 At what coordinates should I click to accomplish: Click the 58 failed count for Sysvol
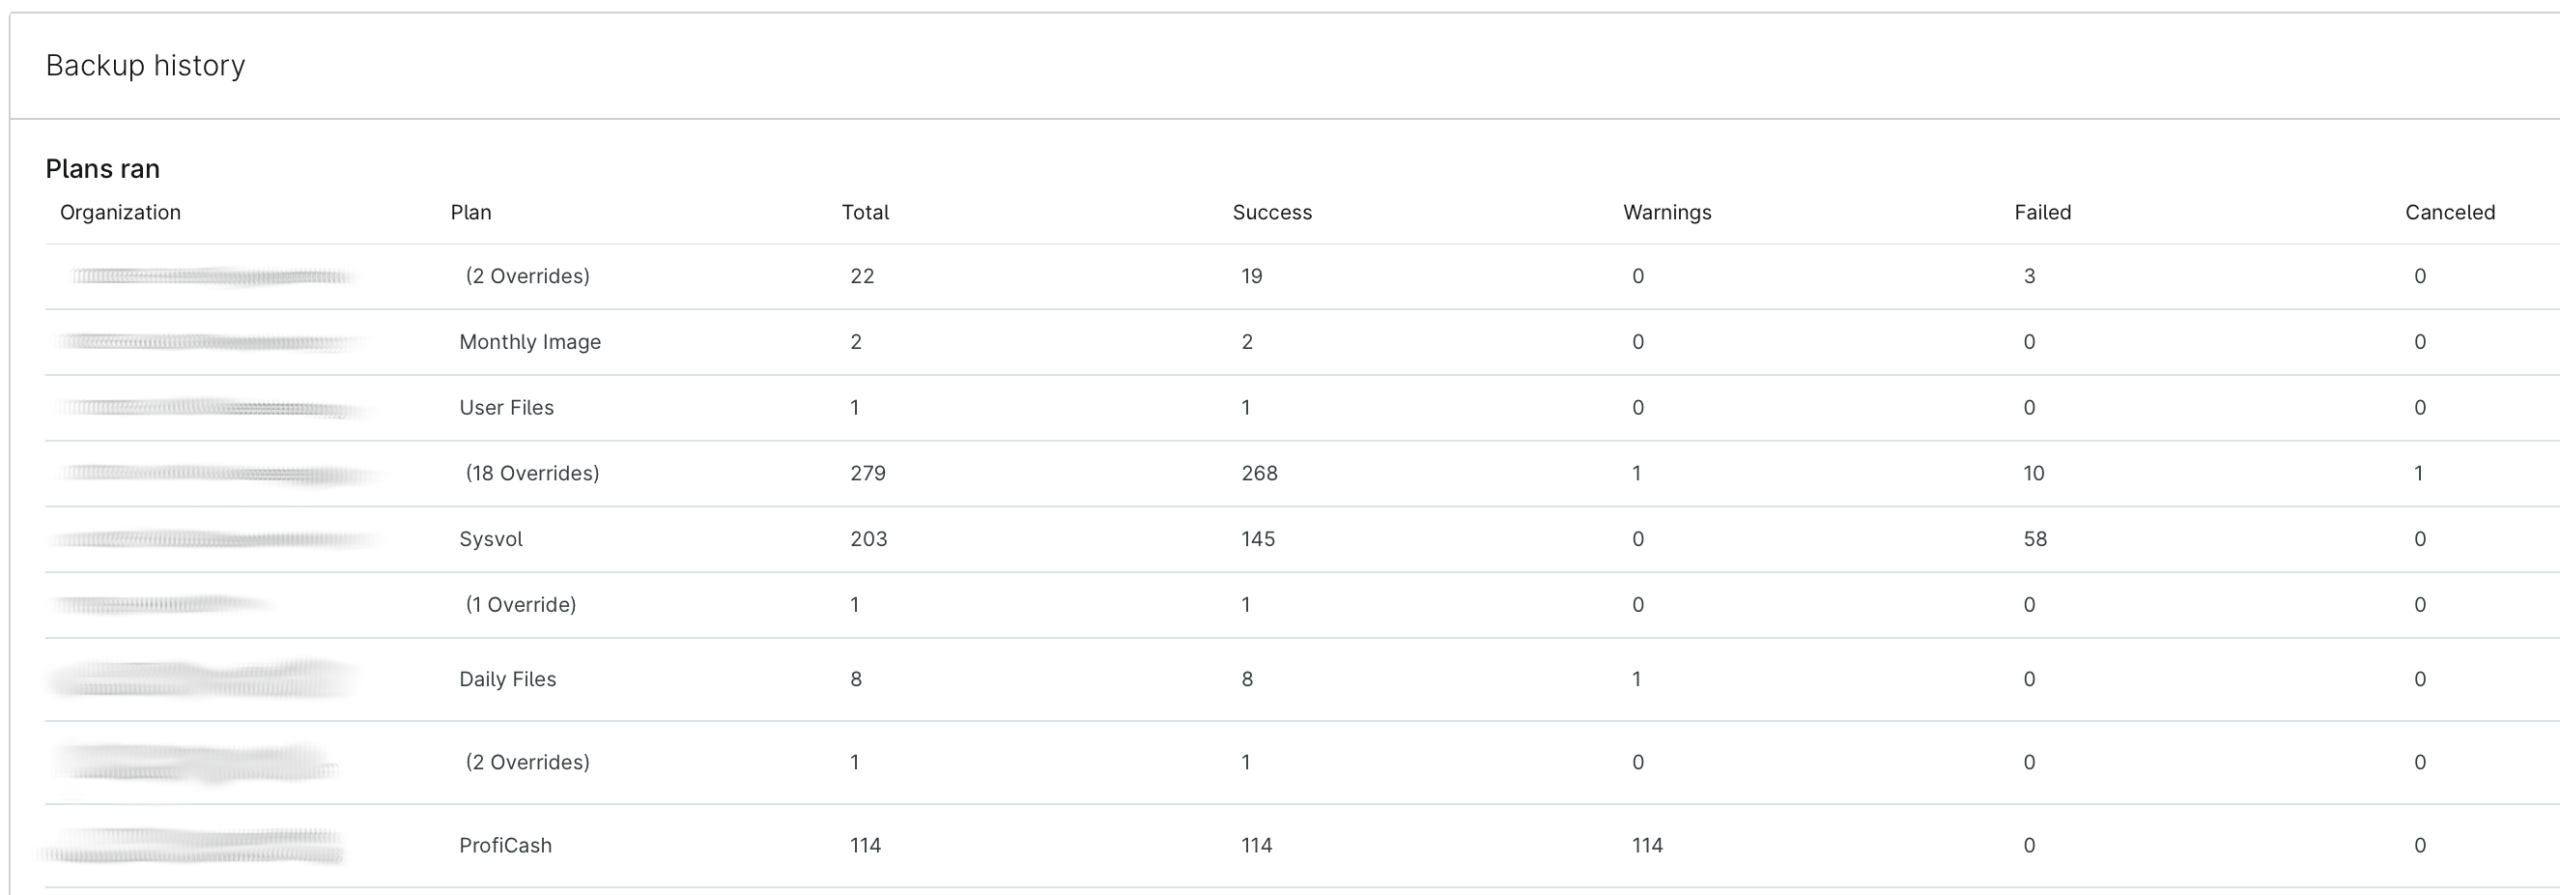[x=2035, y=539]
